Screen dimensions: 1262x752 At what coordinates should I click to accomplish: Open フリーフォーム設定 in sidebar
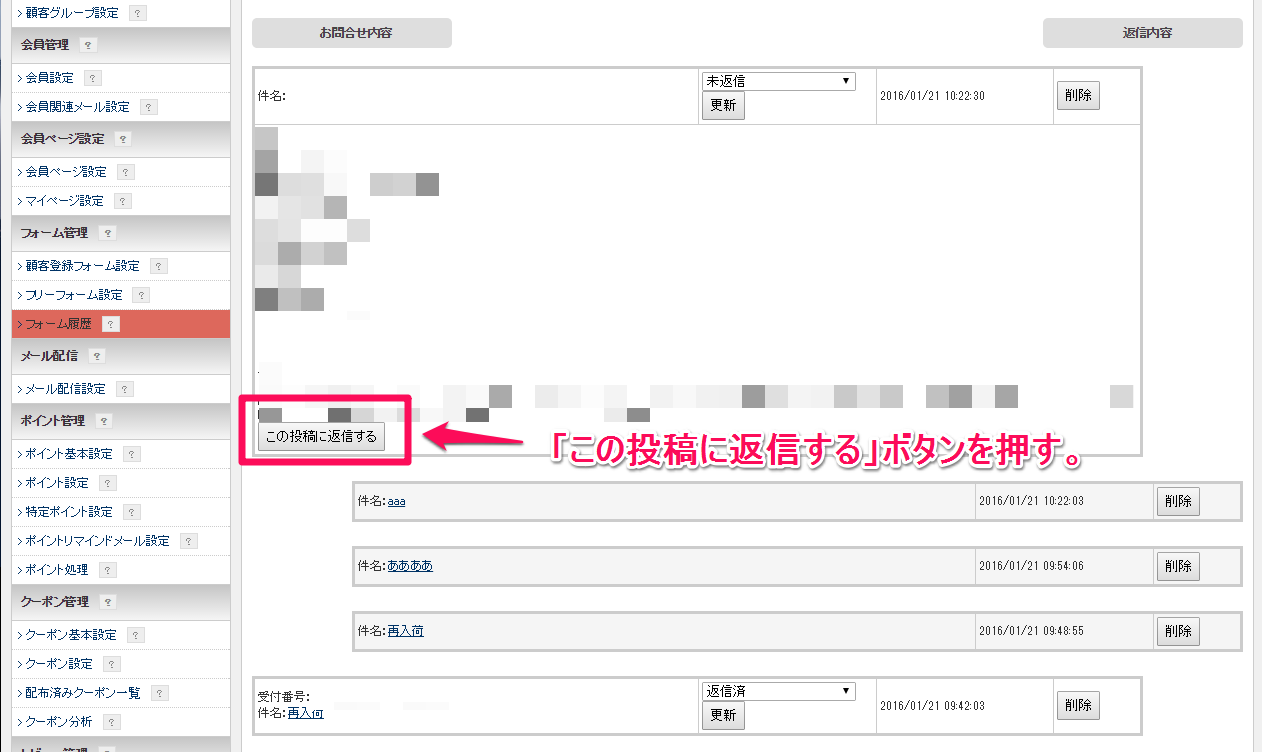point(73,295)
